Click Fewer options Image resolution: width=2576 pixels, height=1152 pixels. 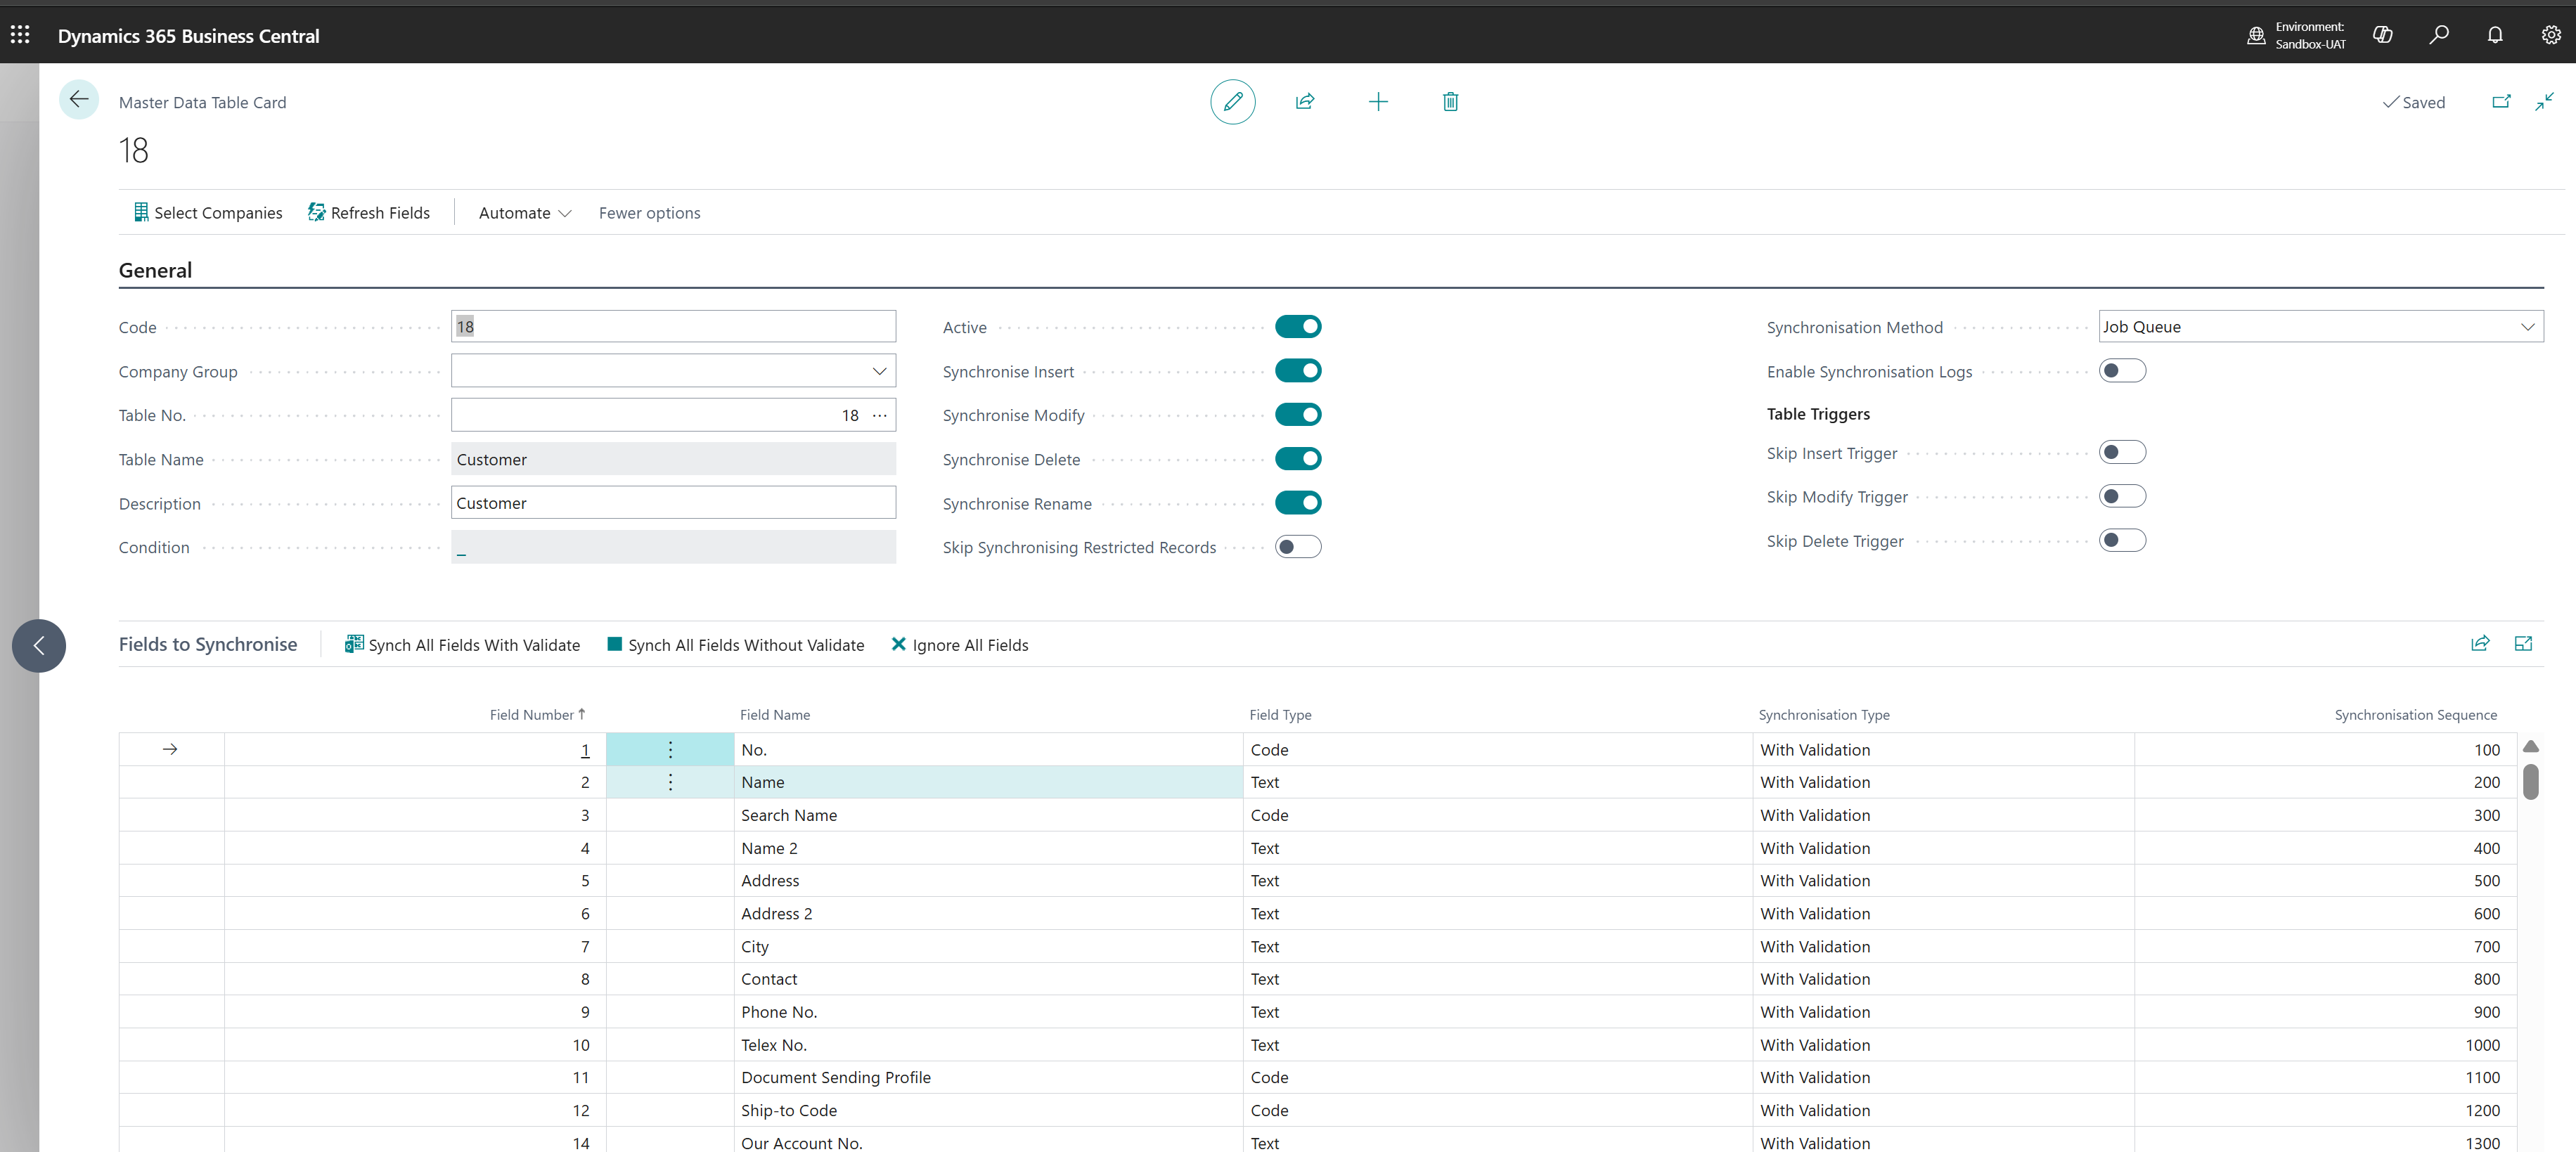[649, 212]
